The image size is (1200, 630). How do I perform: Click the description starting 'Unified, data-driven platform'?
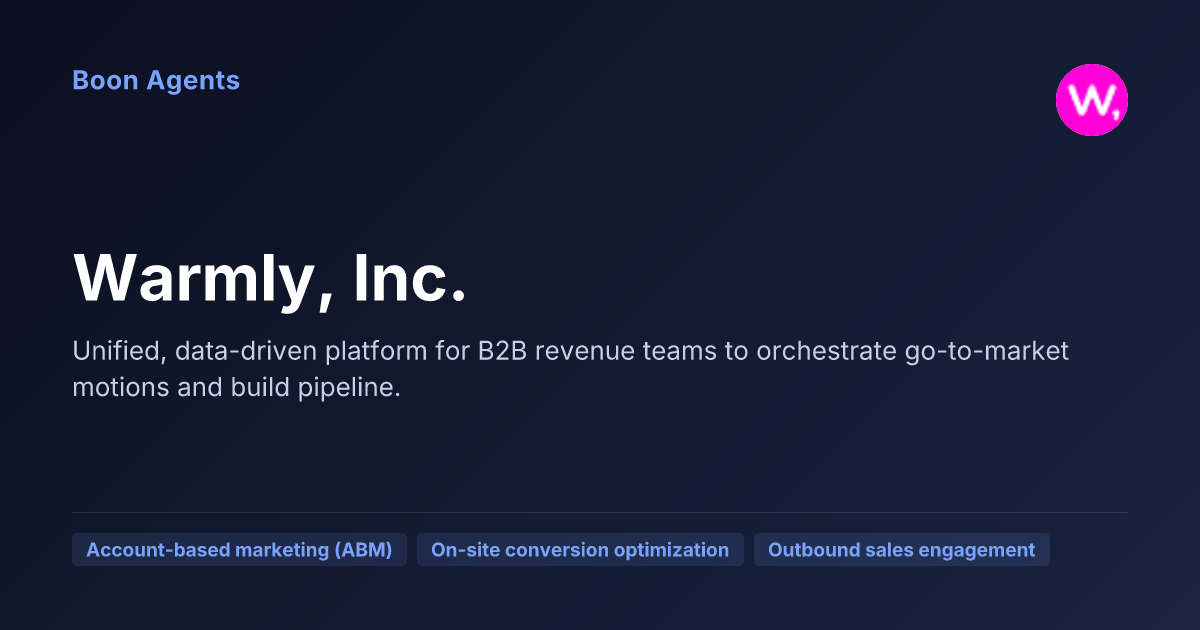tap(571, 370)
